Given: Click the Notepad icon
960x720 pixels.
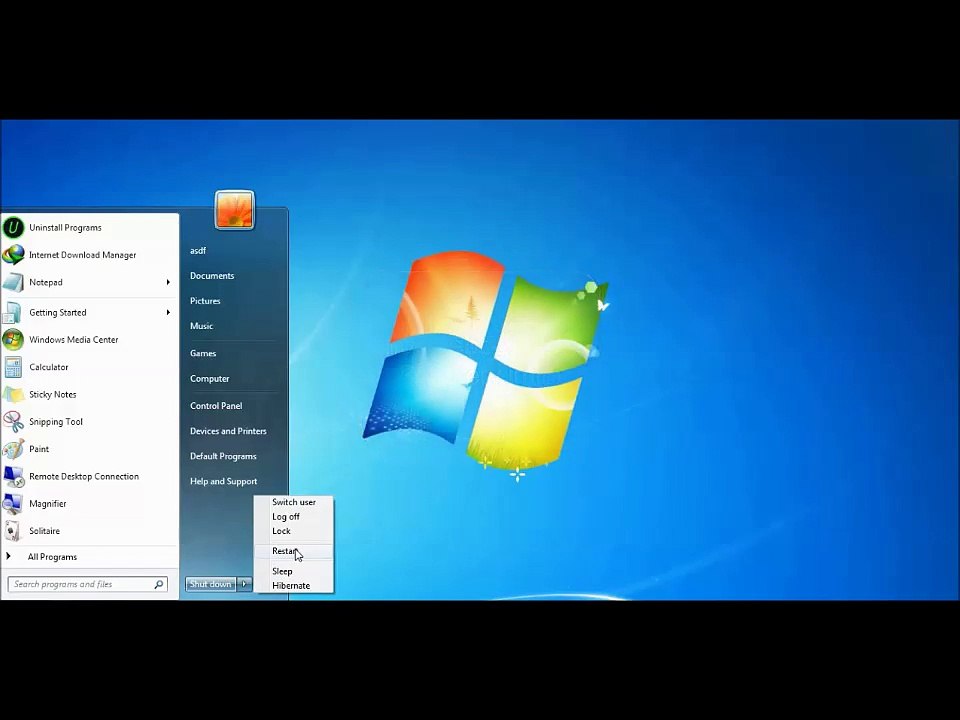Looking at the screenshot, I should click(13, 282).
